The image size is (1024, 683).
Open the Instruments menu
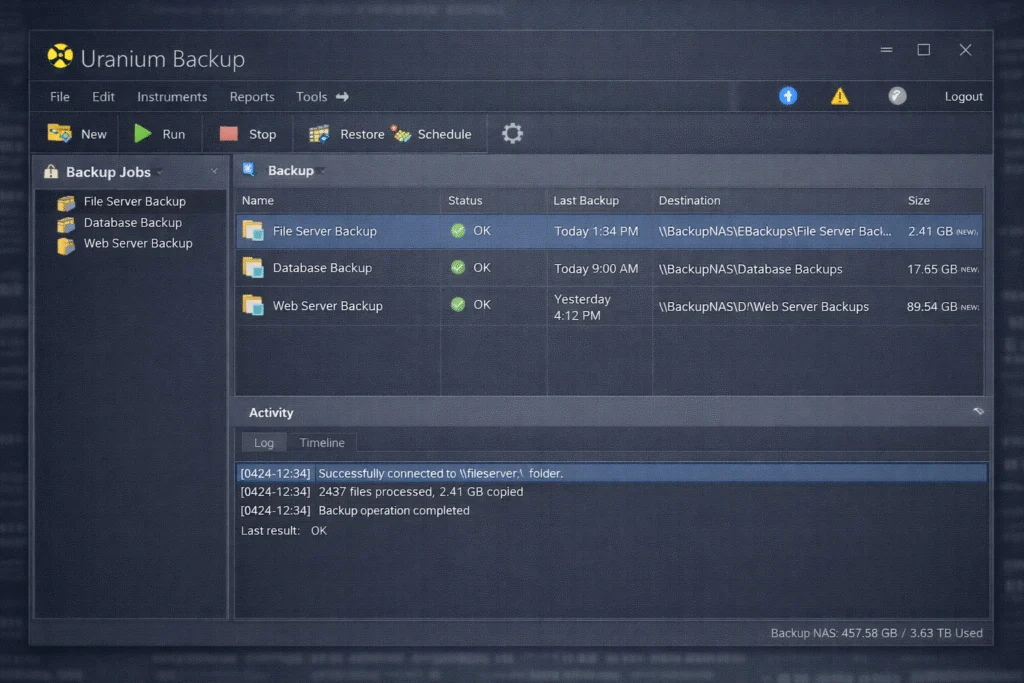(x=172, y=96)
